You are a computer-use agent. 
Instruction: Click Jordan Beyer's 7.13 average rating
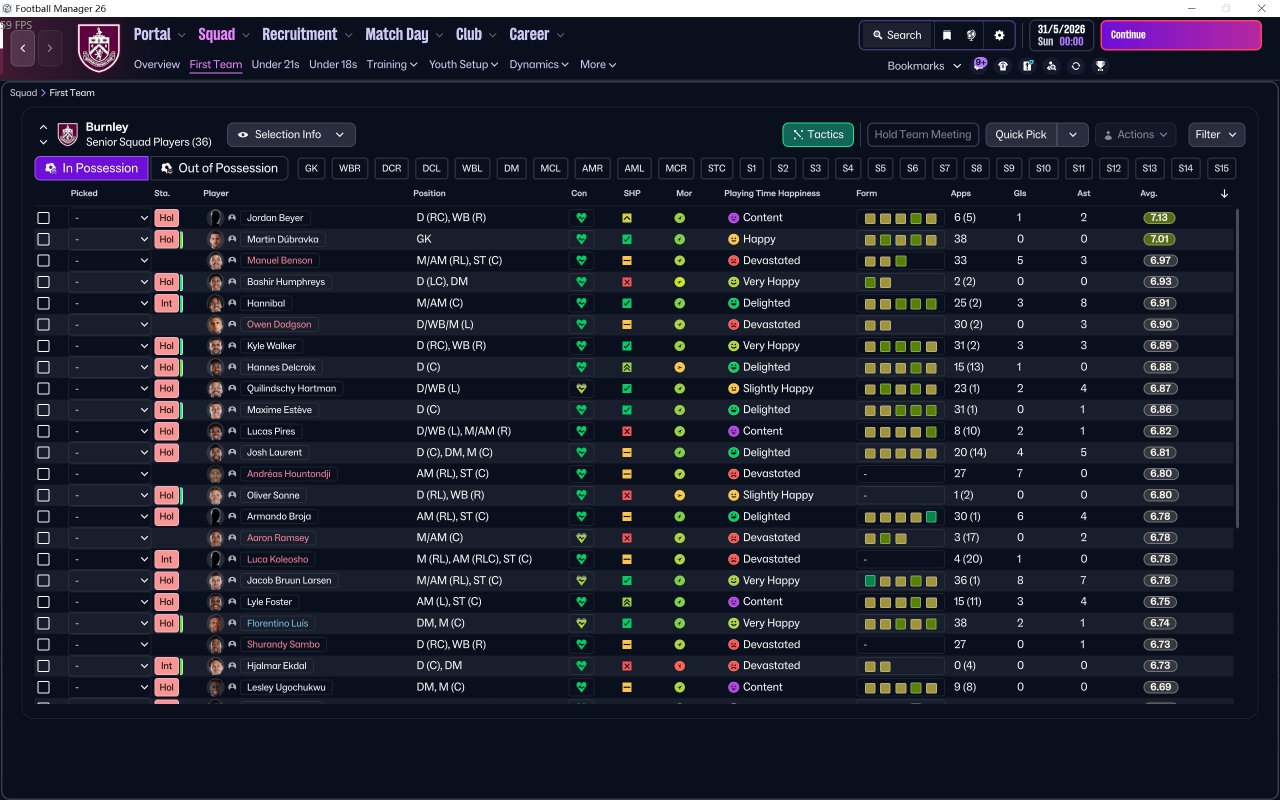pos(1160,218)
